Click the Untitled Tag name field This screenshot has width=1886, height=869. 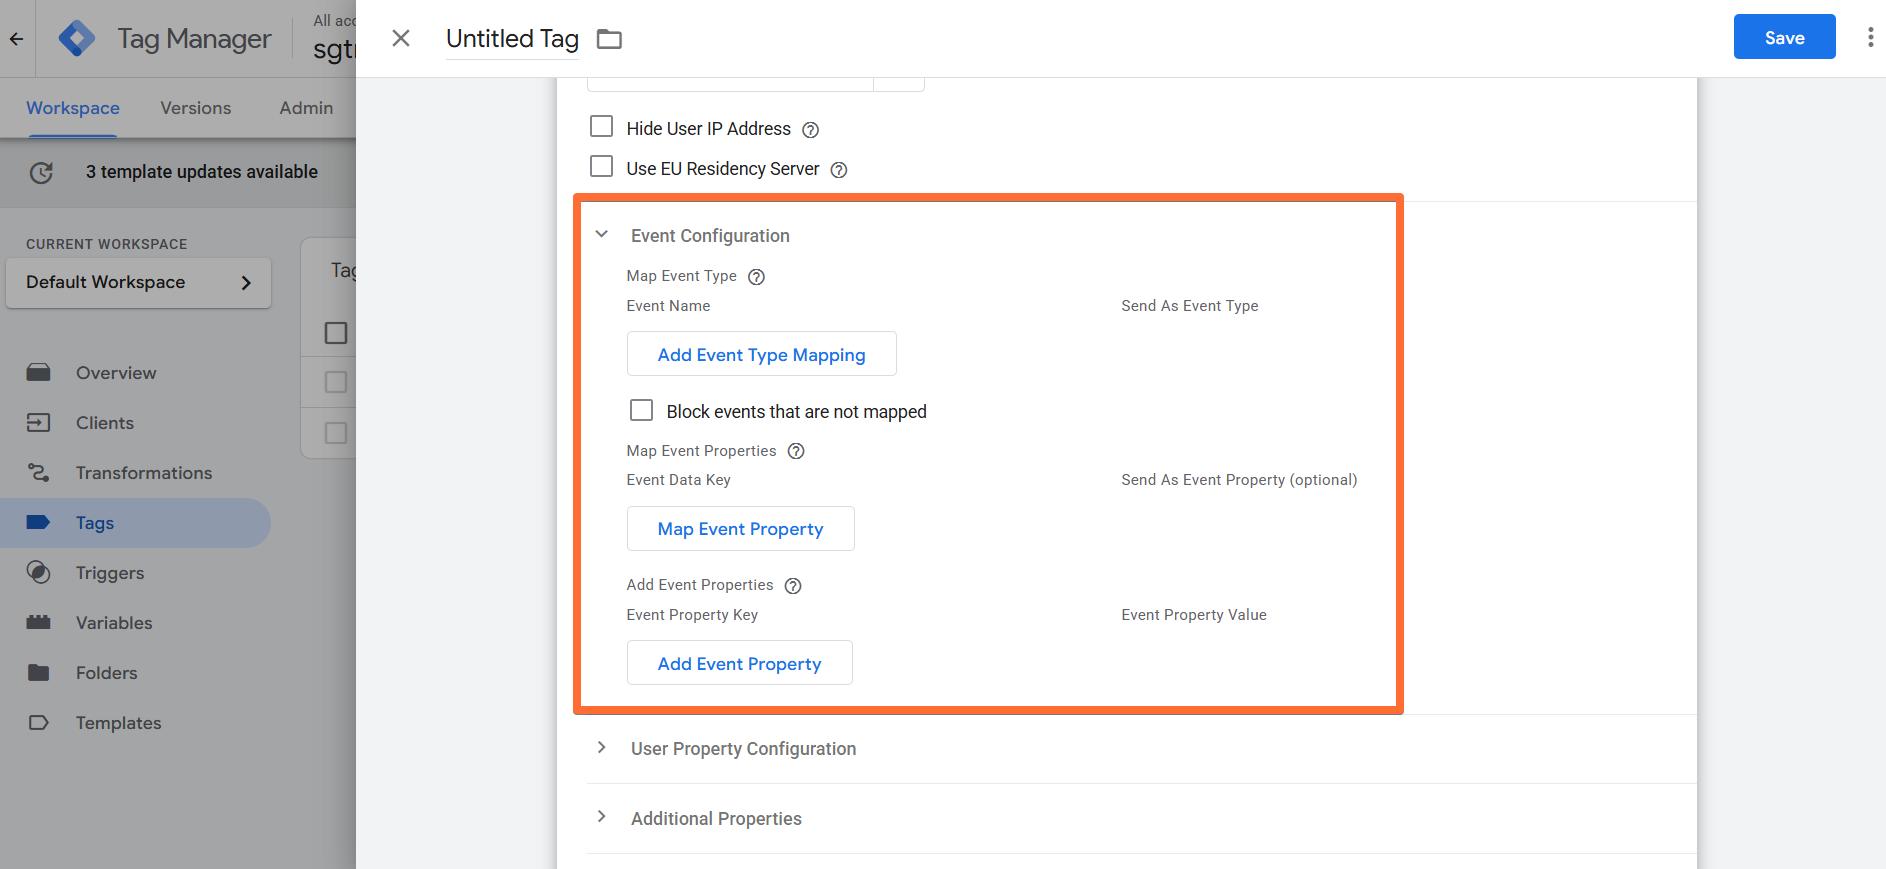[512, 39]
